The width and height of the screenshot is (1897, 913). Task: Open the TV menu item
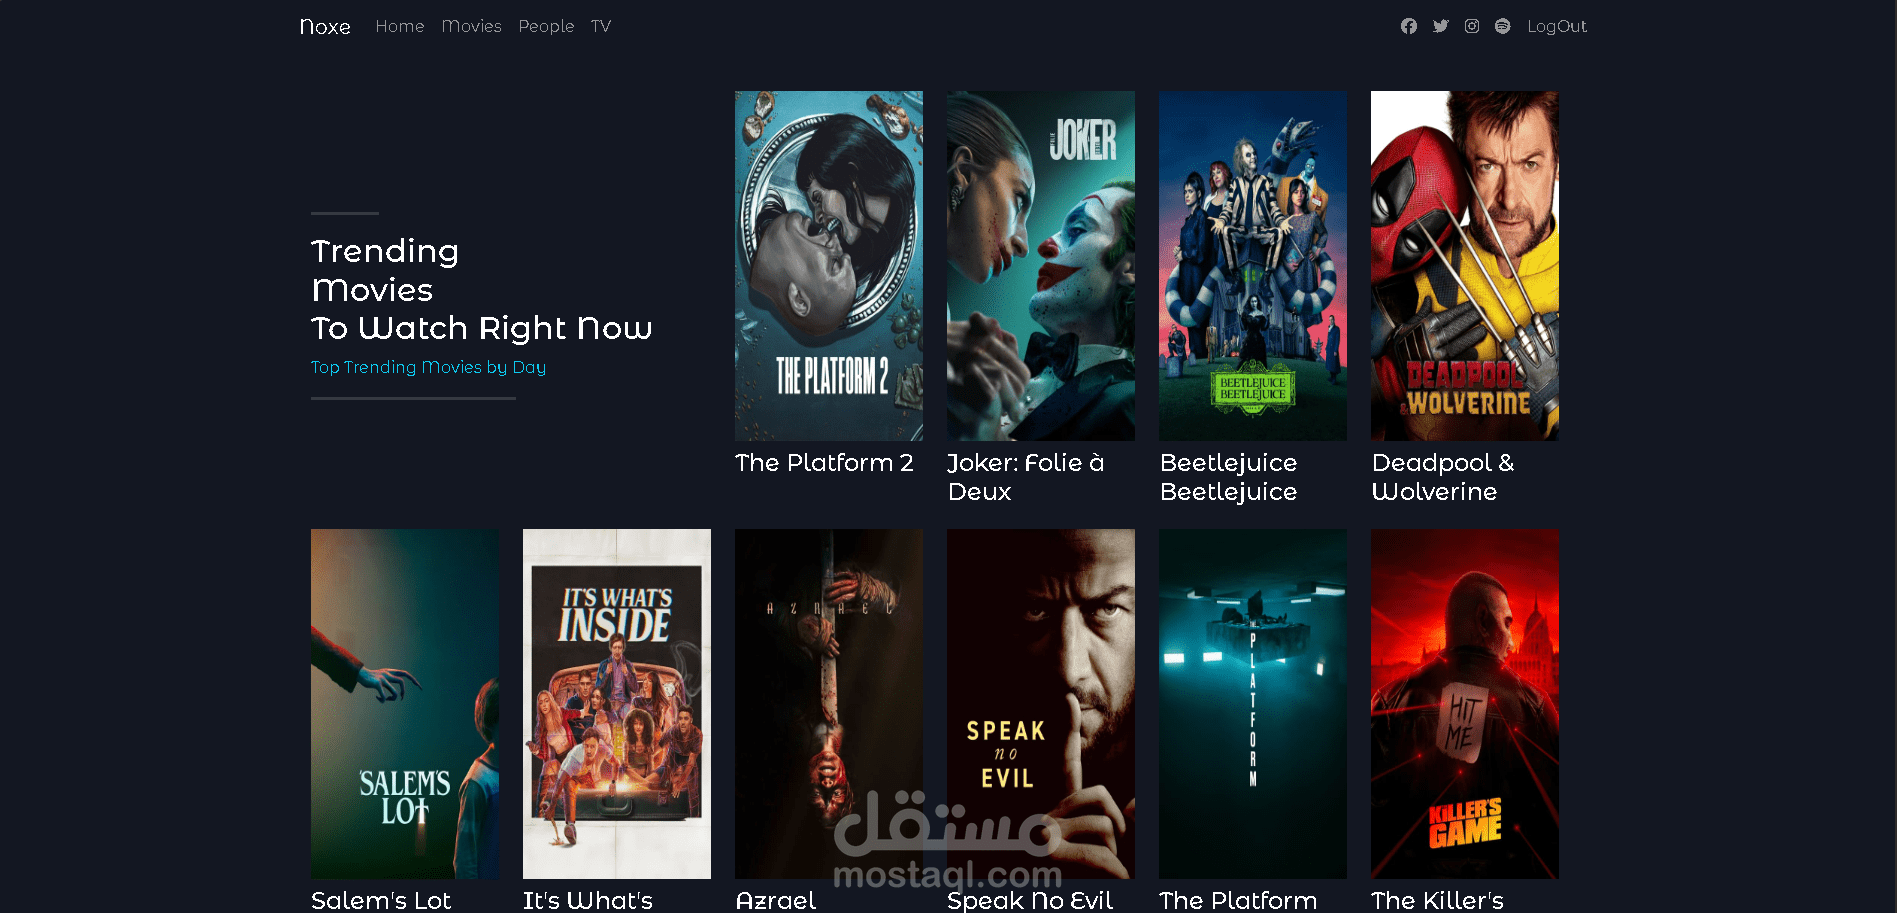[600, 26]
